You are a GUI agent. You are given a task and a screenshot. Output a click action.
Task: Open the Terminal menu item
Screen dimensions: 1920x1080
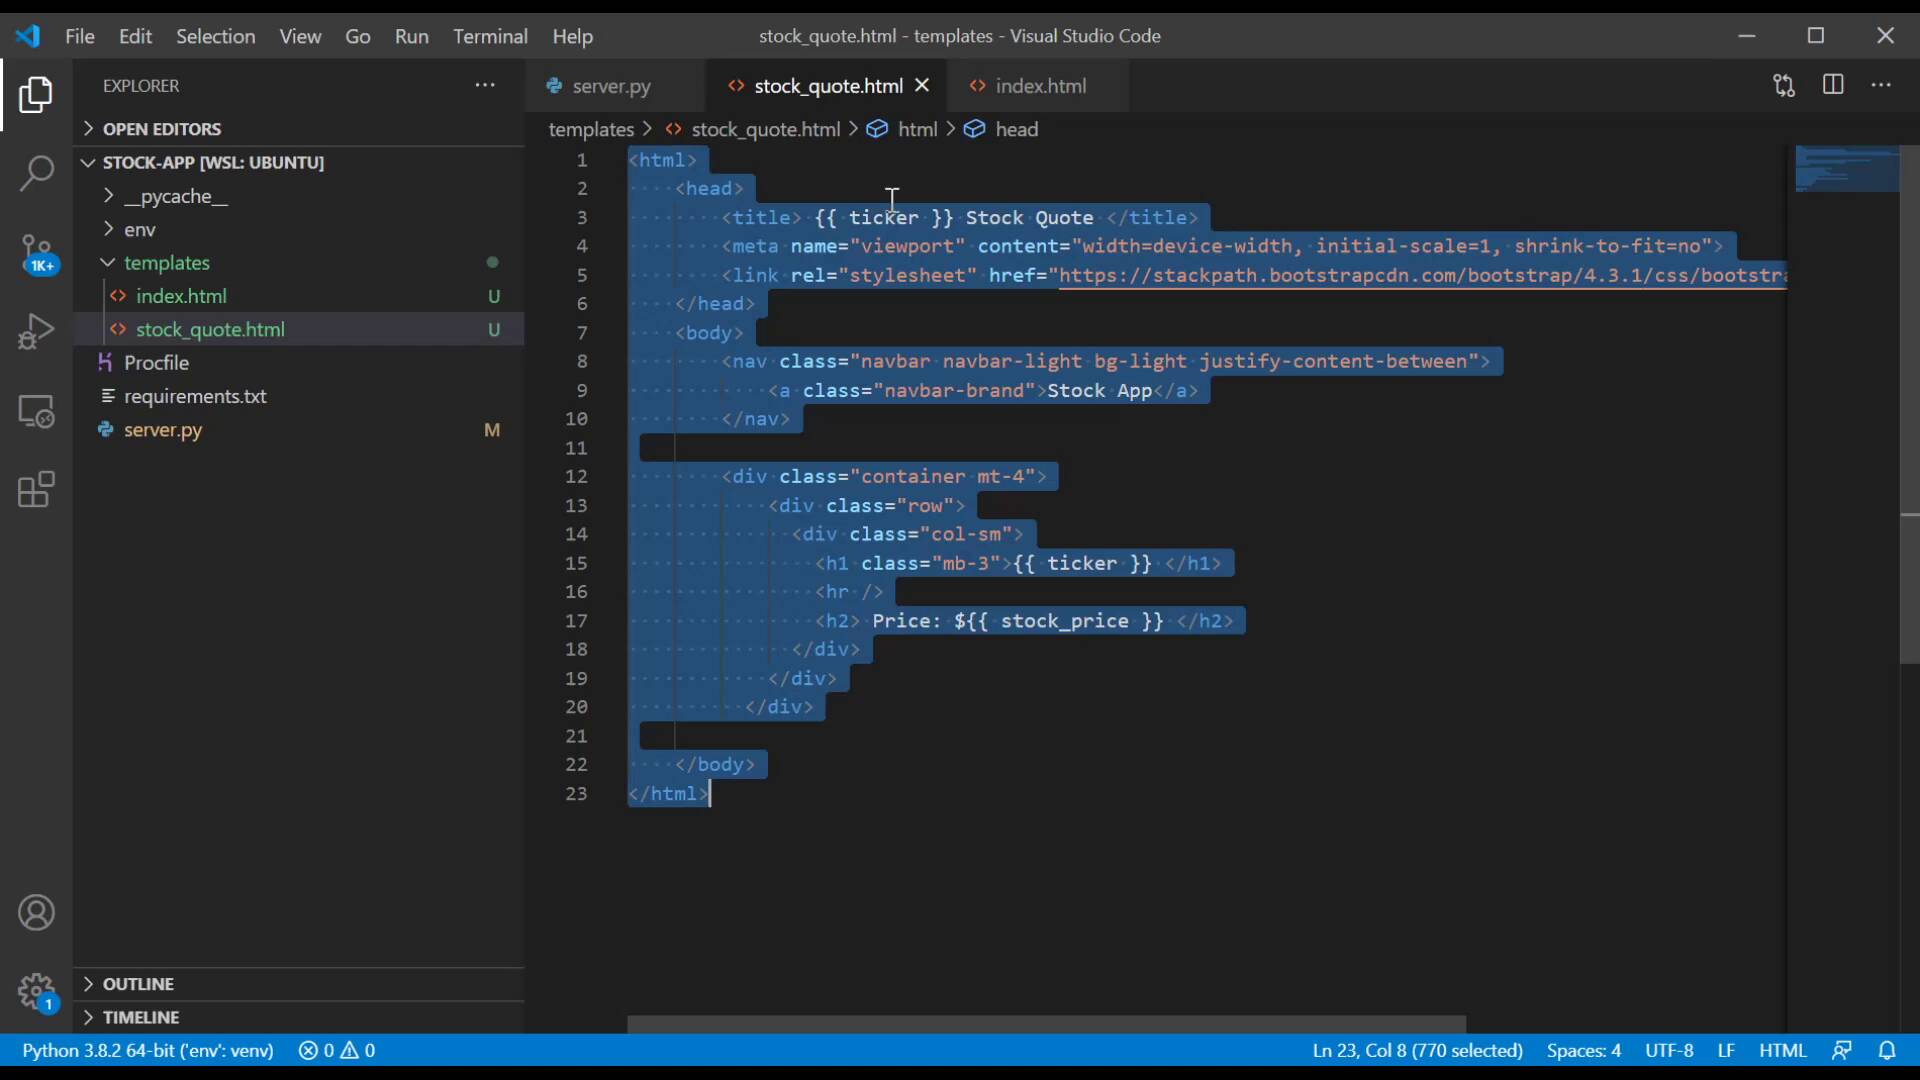tap(489, 36)
